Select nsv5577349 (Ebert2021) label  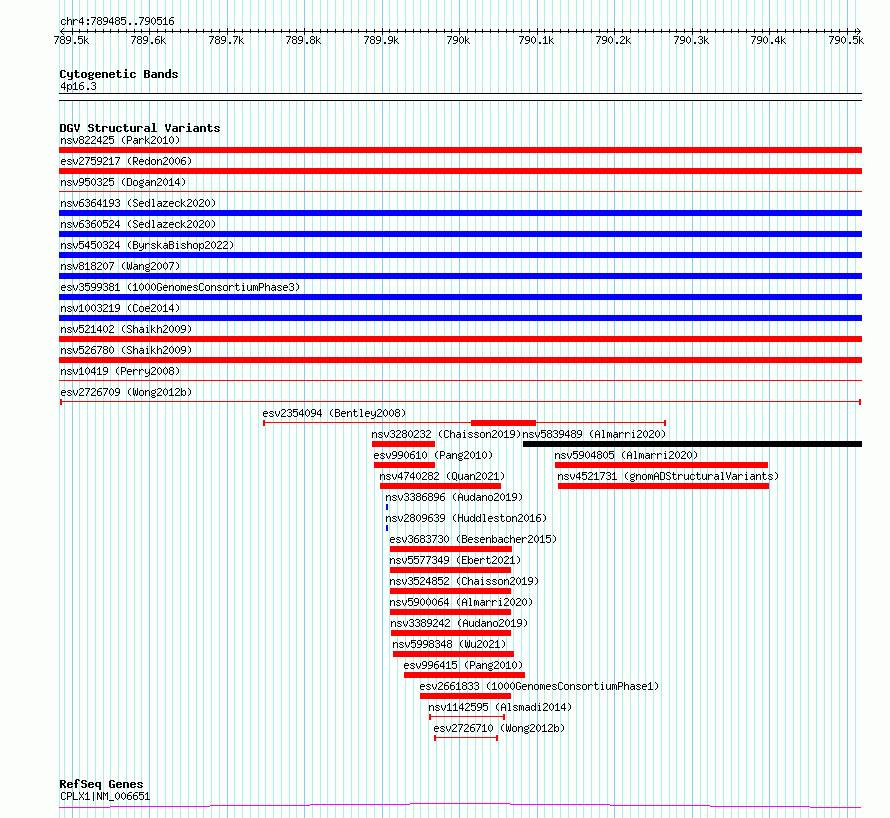(x=455, y=560)
